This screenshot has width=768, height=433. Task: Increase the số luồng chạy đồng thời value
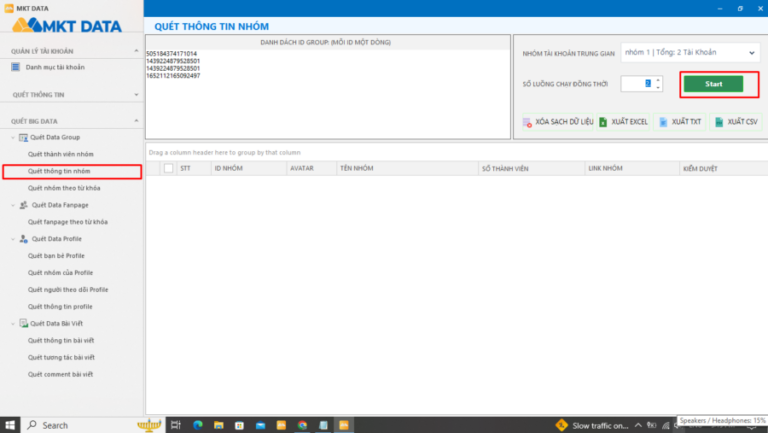(x=657, y=79)
